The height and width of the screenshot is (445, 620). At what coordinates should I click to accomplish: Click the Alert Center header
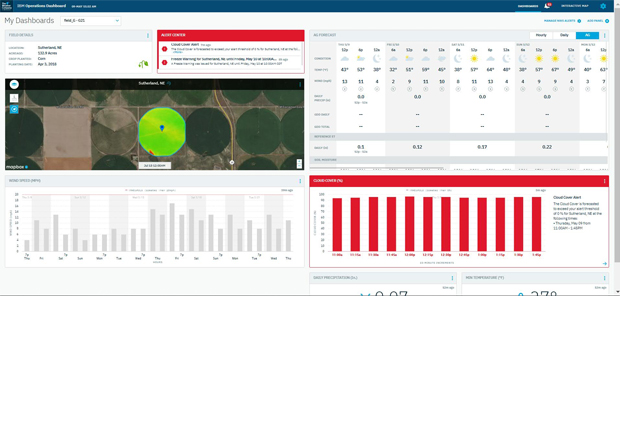(x=231, y=35)
